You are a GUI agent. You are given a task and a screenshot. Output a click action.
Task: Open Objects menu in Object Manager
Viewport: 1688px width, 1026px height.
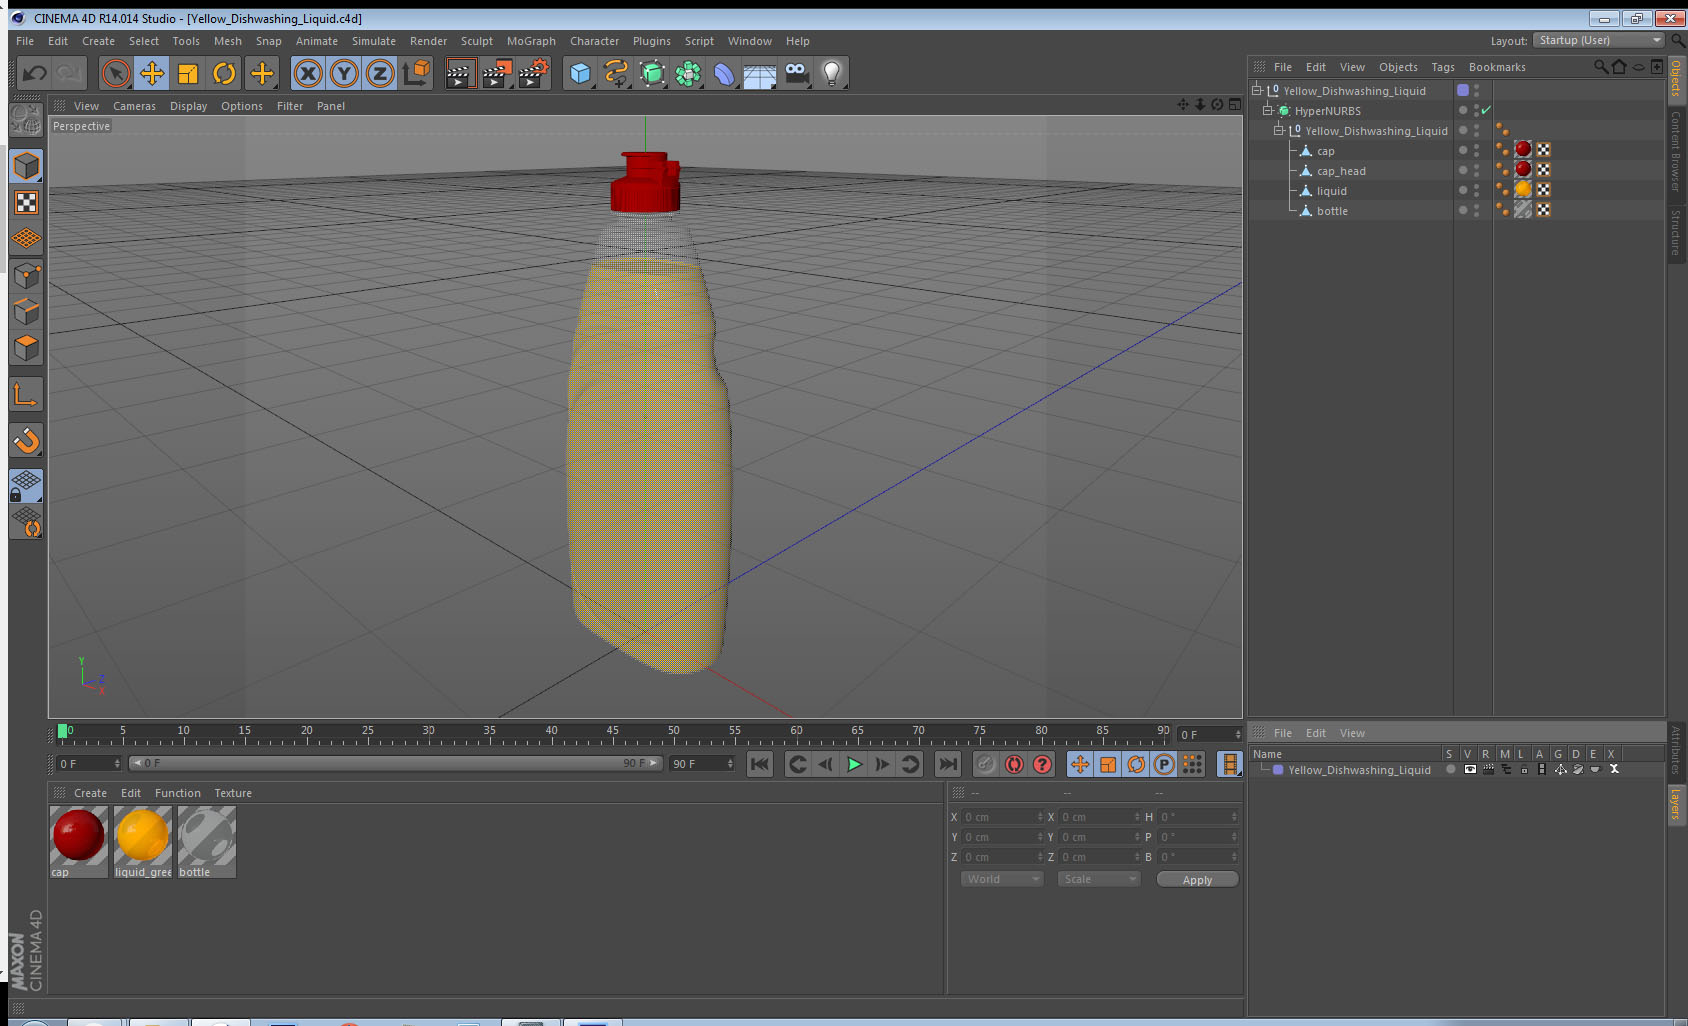coord(1398,67)
